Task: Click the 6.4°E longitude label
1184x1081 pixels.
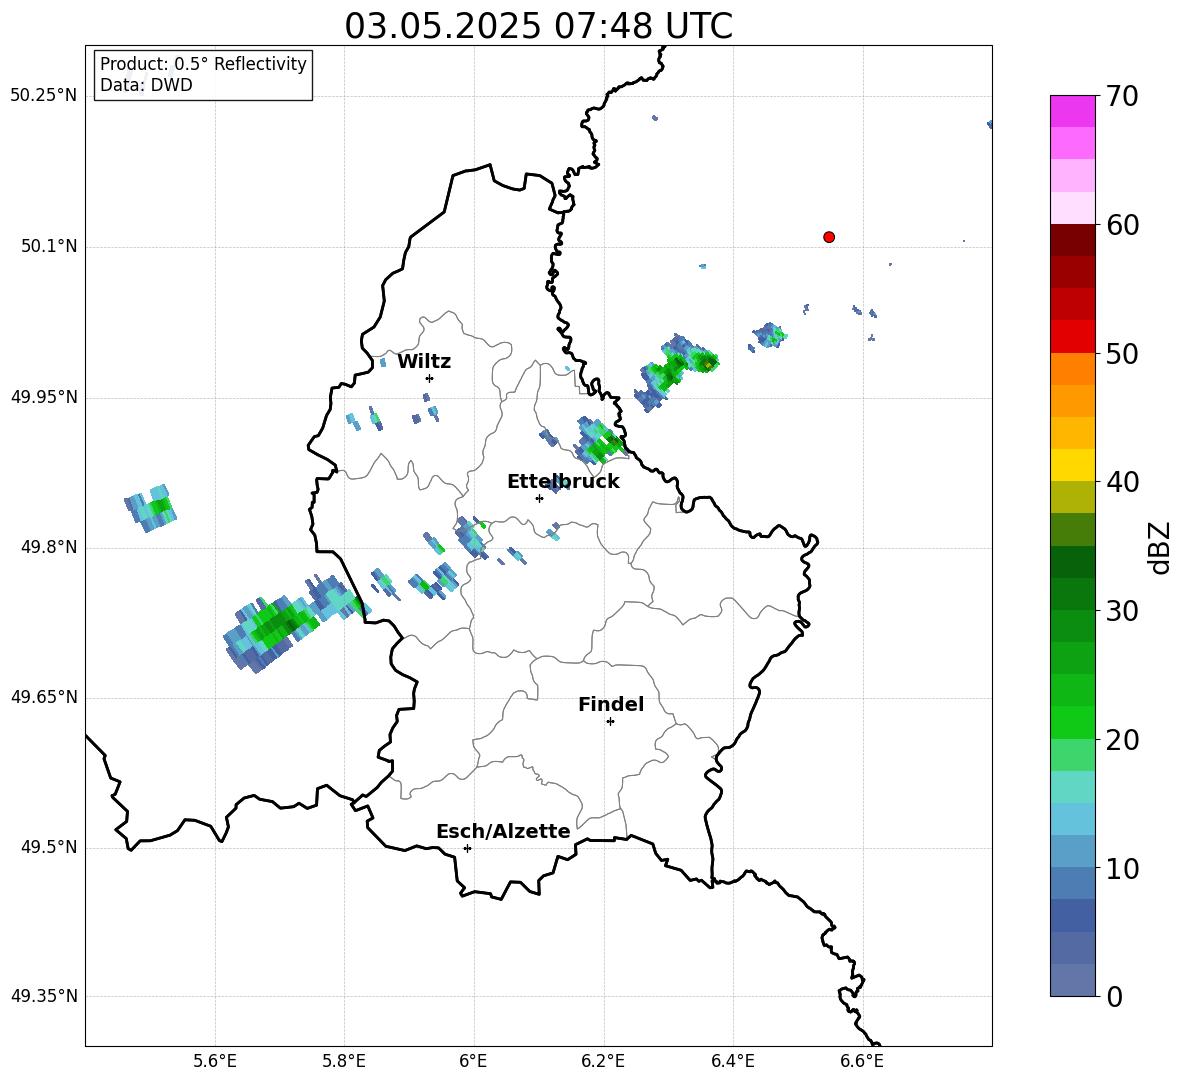Action: (x=732, y=1061)
